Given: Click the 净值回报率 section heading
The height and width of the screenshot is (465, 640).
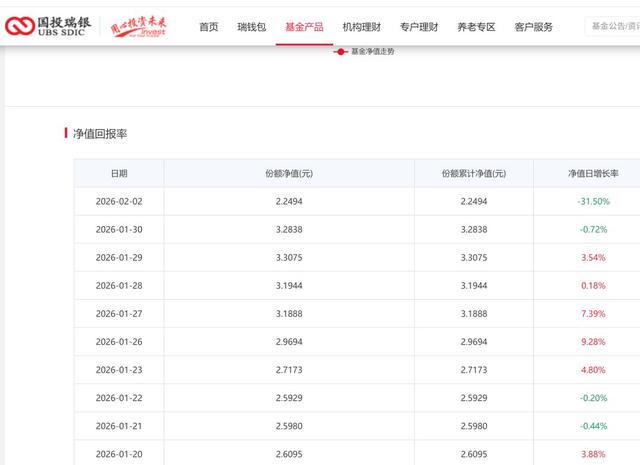Looking at the screenshot, I should 100,133.
